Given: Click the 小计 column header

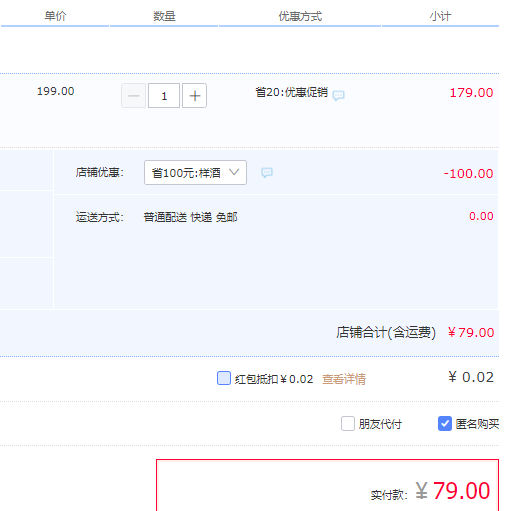Looking at the screenshot, I should coord(441,16).
